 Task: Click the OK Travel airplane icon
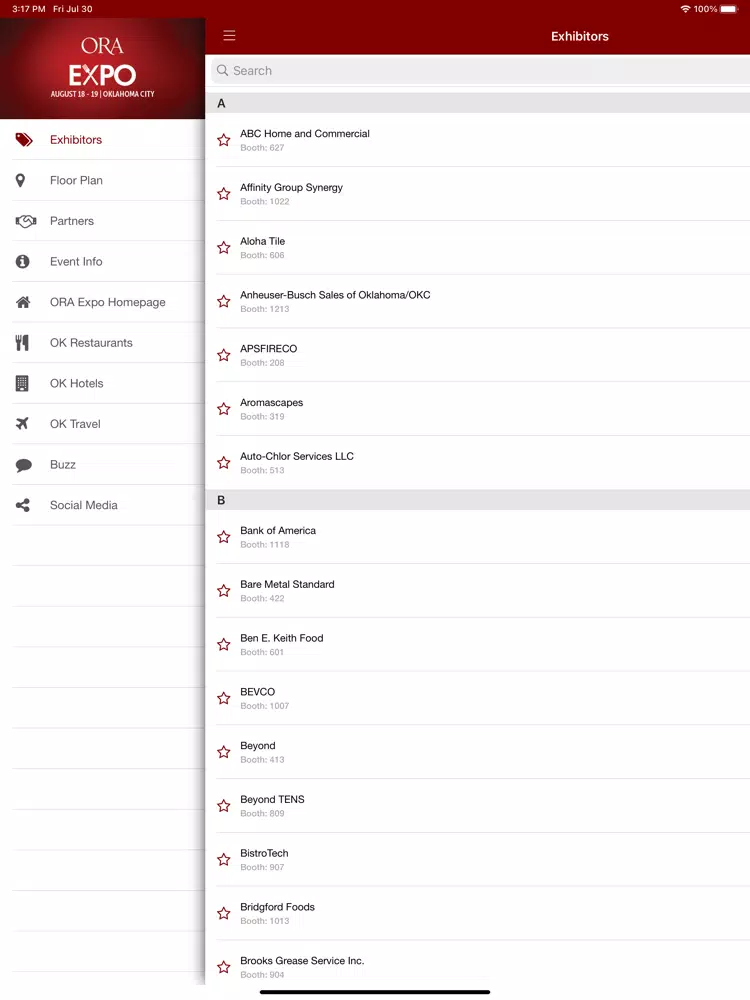pyautogui.click(x=22, y=423)
